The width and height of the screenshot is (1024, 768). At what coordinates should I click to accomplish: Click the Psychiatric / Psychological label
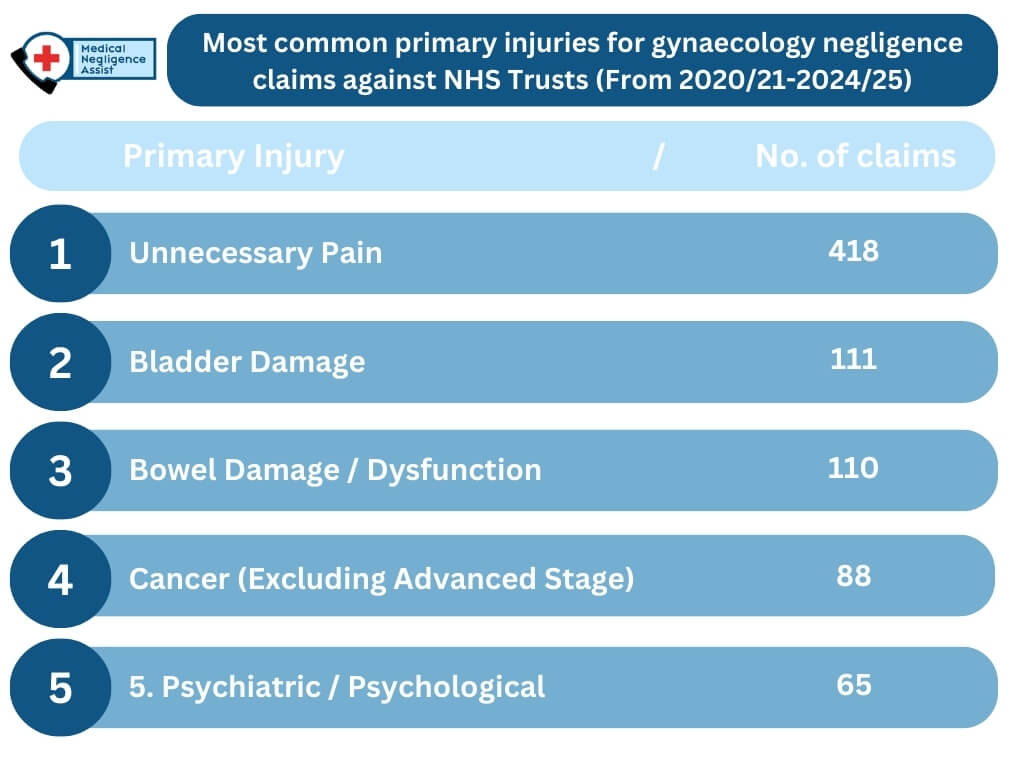[x=337, y=687]
